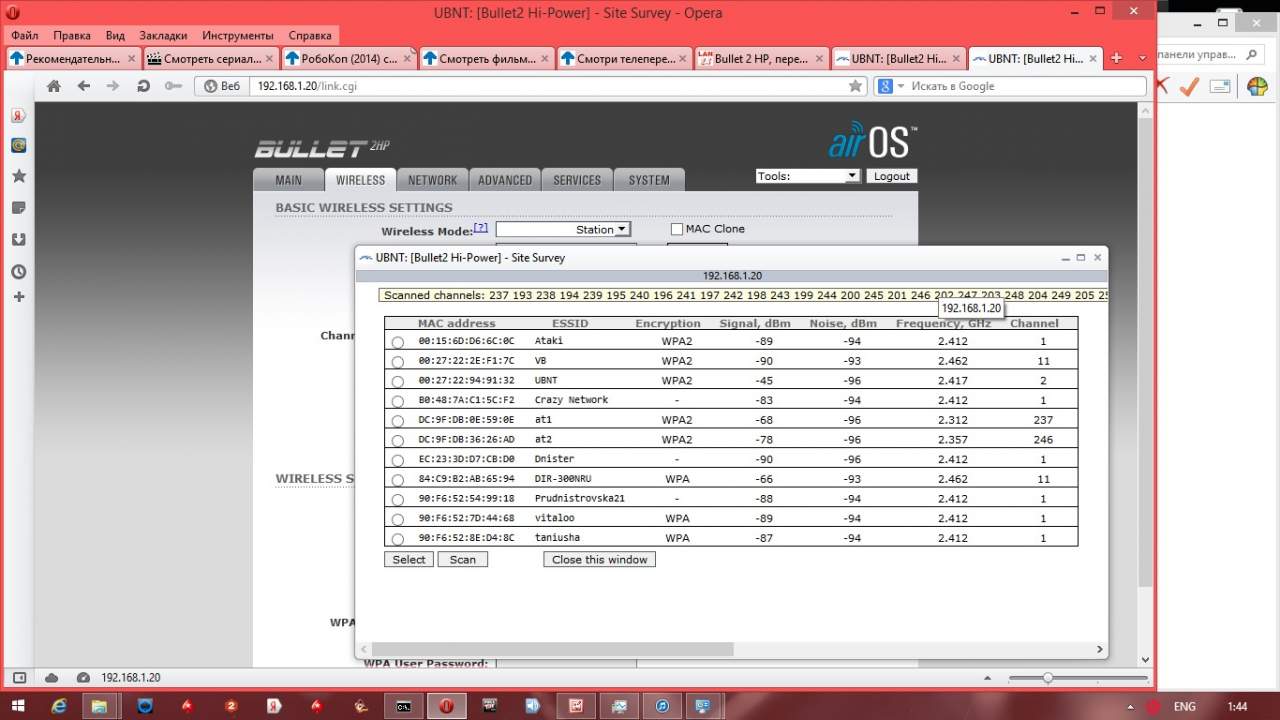The height and width of the screenshot is (720, 1280).
Task: Click the Opera home button
Action: [54, 86]
